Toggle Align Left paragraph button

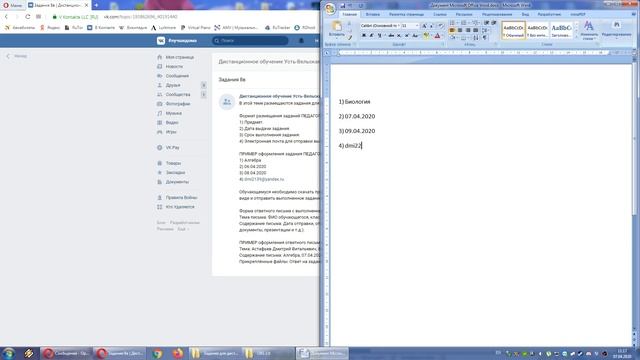click(452, 30)
